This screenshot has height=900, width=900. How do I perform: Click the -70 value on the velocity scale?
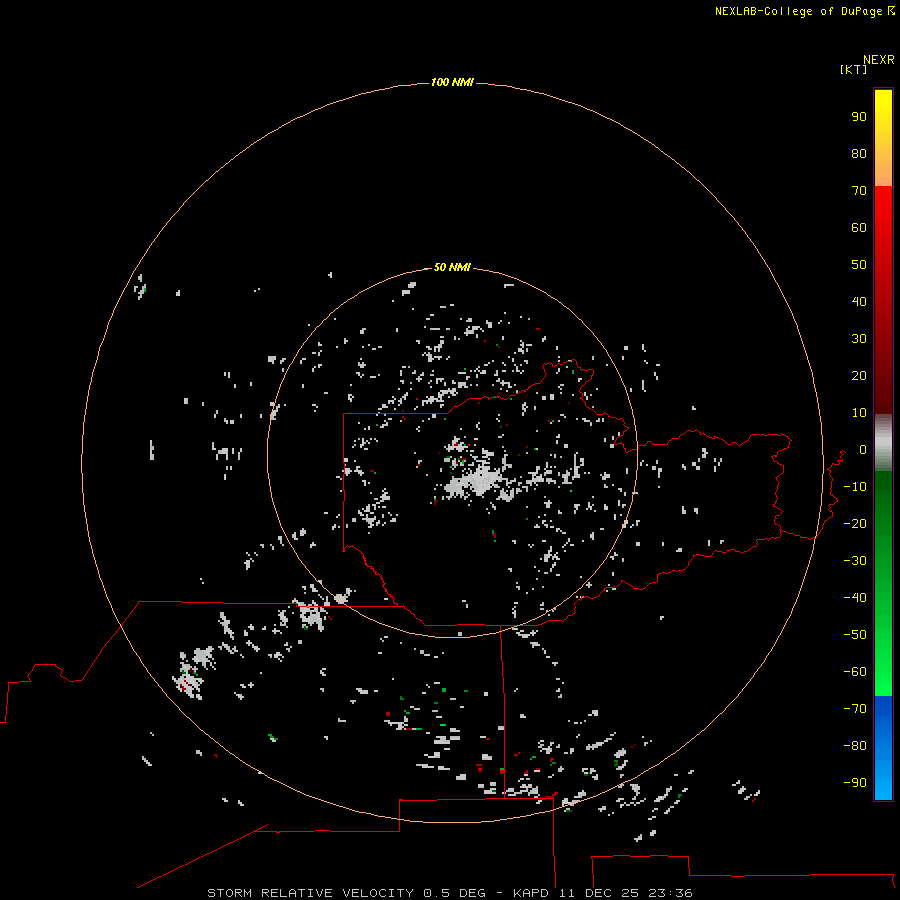point(855,709)
